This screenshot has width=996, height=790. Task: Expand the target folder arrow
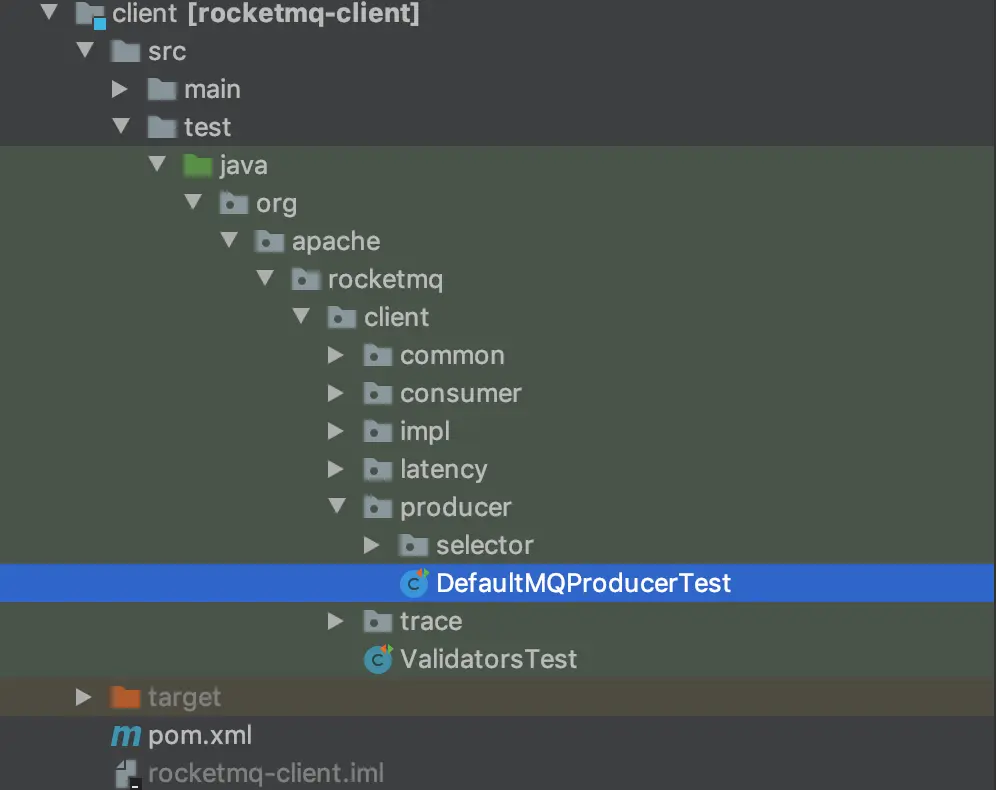pyautogui.click(x=84, y=697)
